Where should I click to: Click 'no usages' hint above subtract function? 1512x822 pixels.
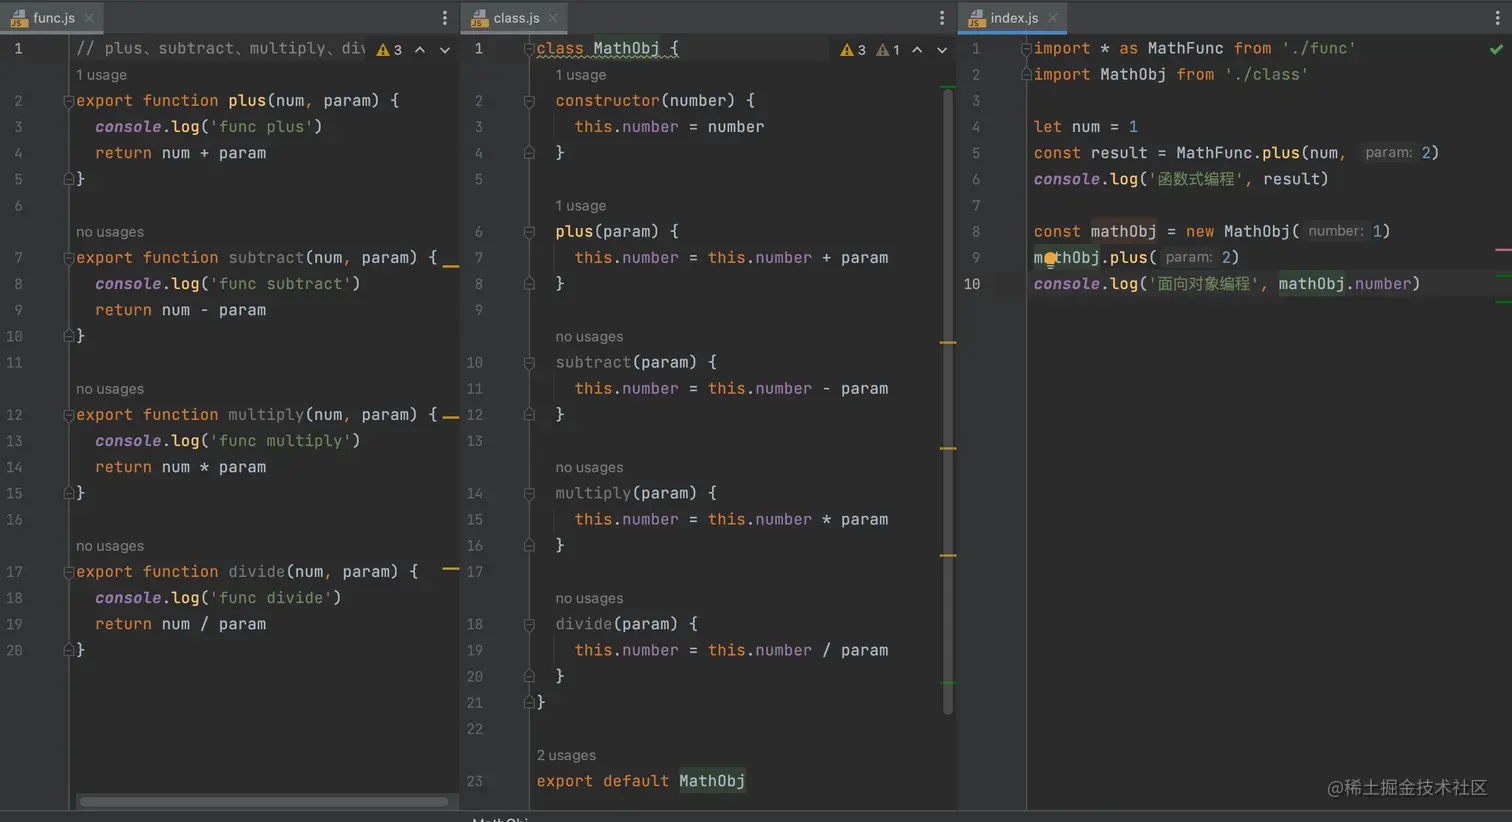[x=110, y=232]
